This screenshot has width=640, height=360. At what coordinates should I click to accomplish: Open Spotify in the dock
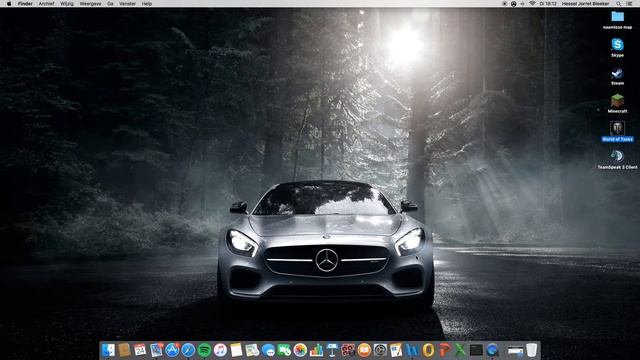pos(204,350)
